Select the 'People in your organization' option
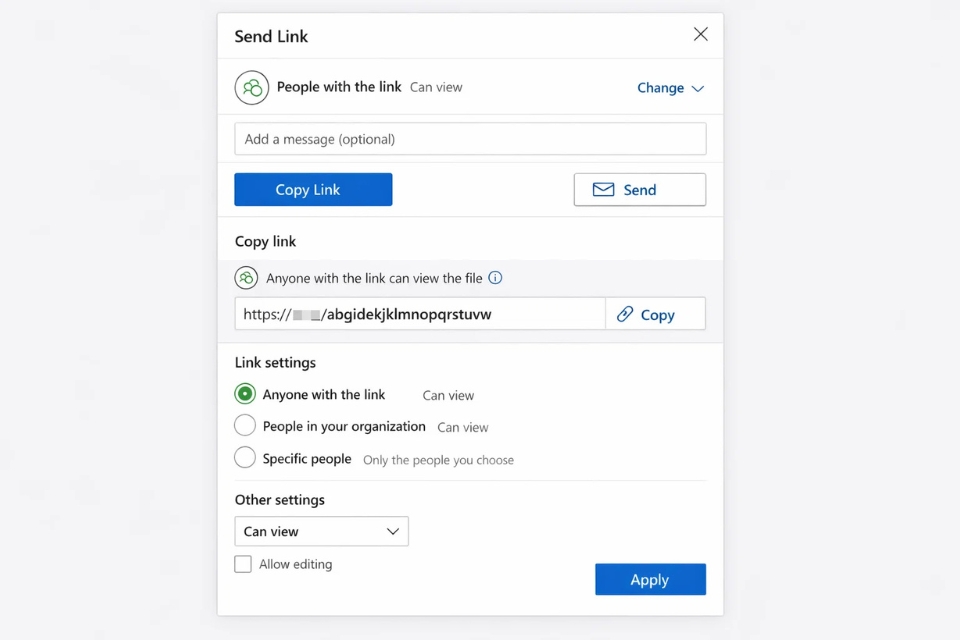960x640 pixels. [x=245, y=426]
